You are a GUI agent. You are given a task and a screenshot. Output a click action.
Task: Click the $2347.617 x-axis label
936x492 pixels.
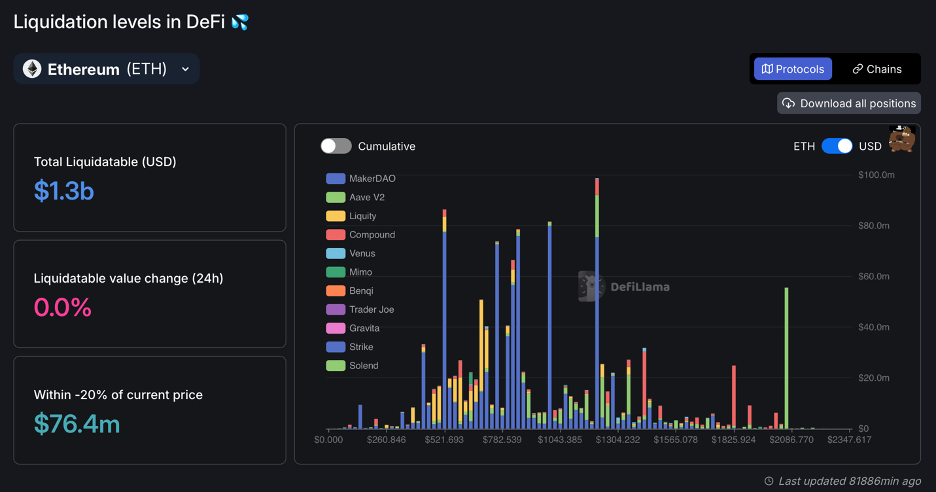coord(849,440)
